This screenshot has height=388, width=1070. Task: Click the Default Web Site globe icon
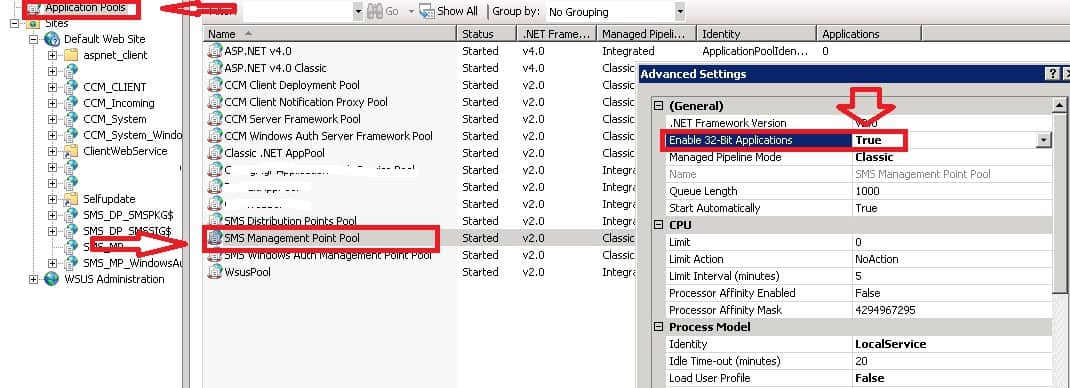(52, 39)
